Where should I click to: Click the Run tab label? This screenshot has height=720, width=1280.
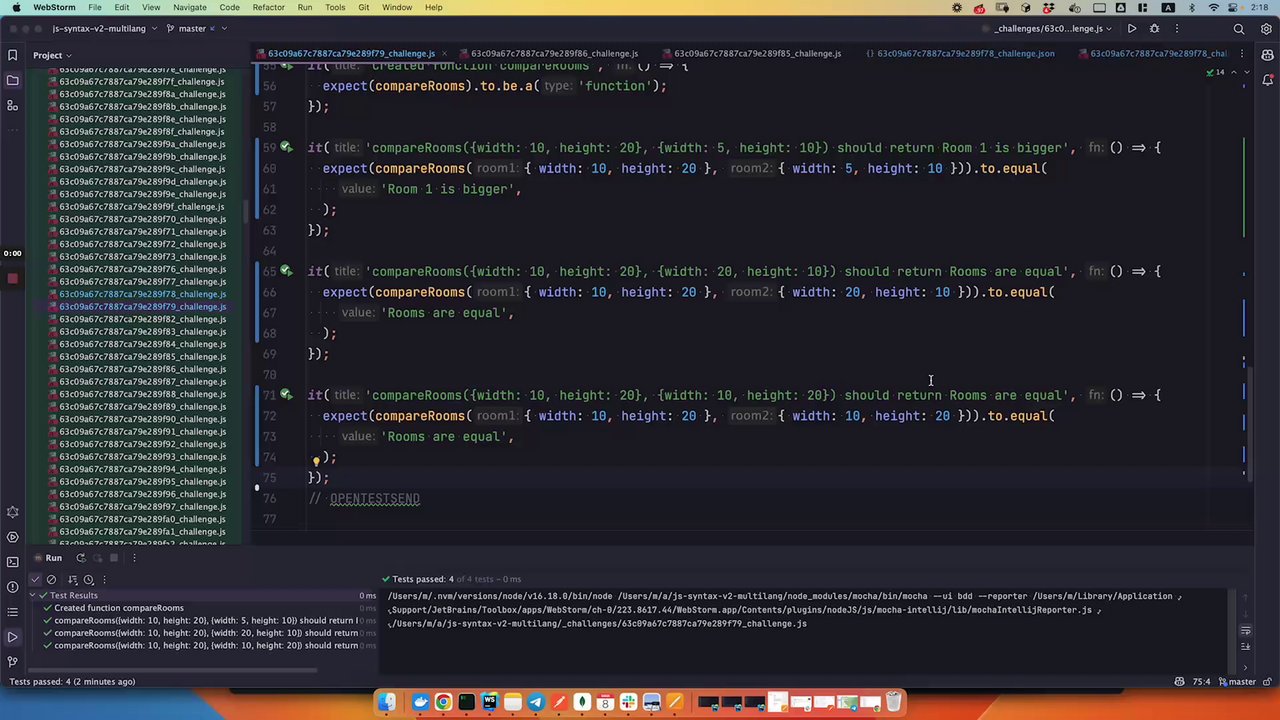coord(54,558)
